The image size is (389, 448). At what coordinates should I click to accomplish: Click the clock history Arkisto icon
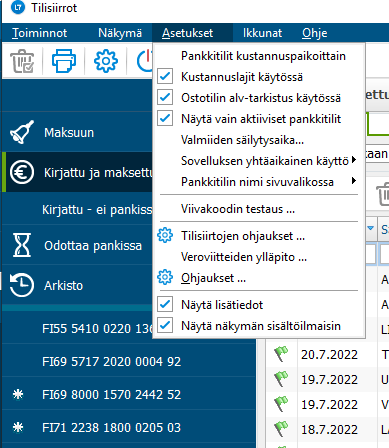[x=22, y=285]
